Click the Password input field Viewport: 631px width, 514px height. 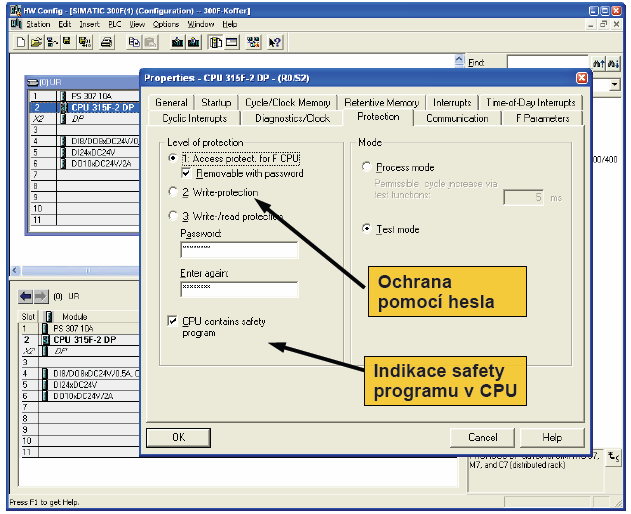coord(239,250)
